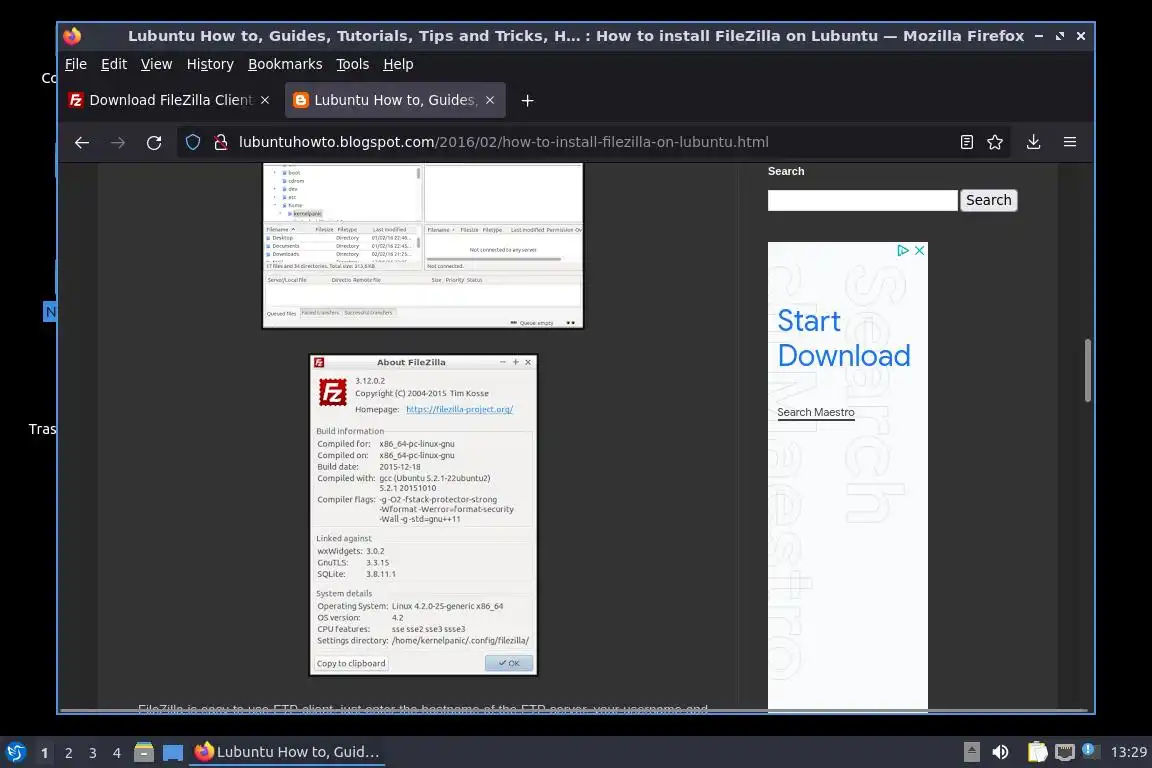Open the Lubuntu application menu launcher
Screen dimensions: 1152x768
(x=15, y=752)
